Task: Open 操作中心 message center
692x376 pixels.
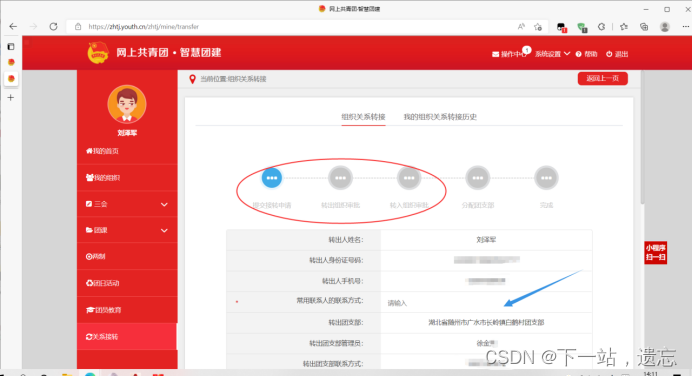Action: [x=510, y=54]
